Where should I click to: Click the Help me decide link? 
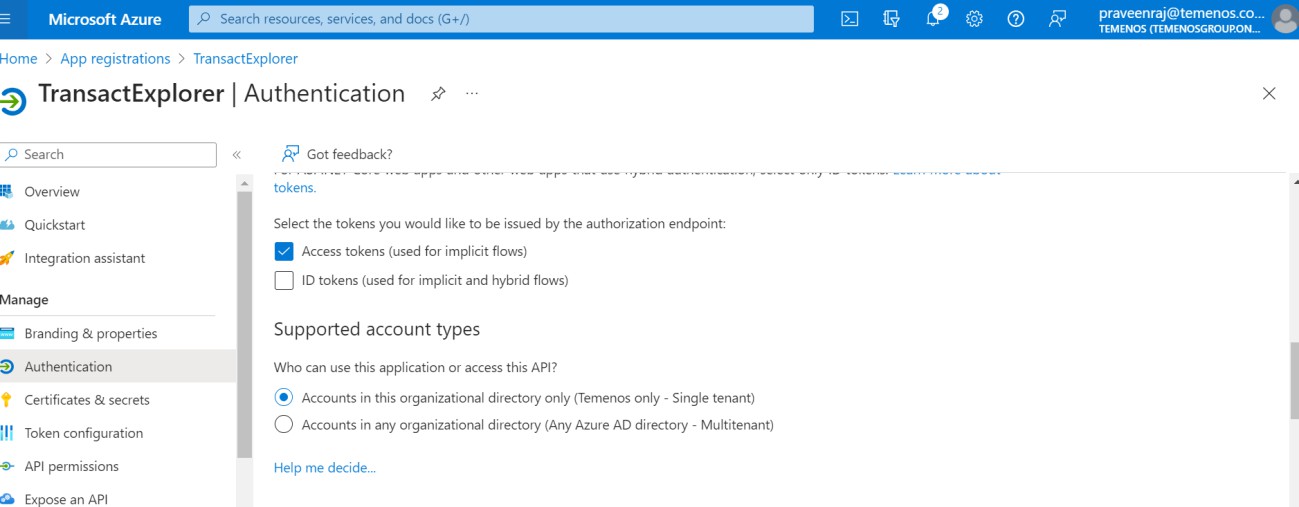(x=325, y=467)
